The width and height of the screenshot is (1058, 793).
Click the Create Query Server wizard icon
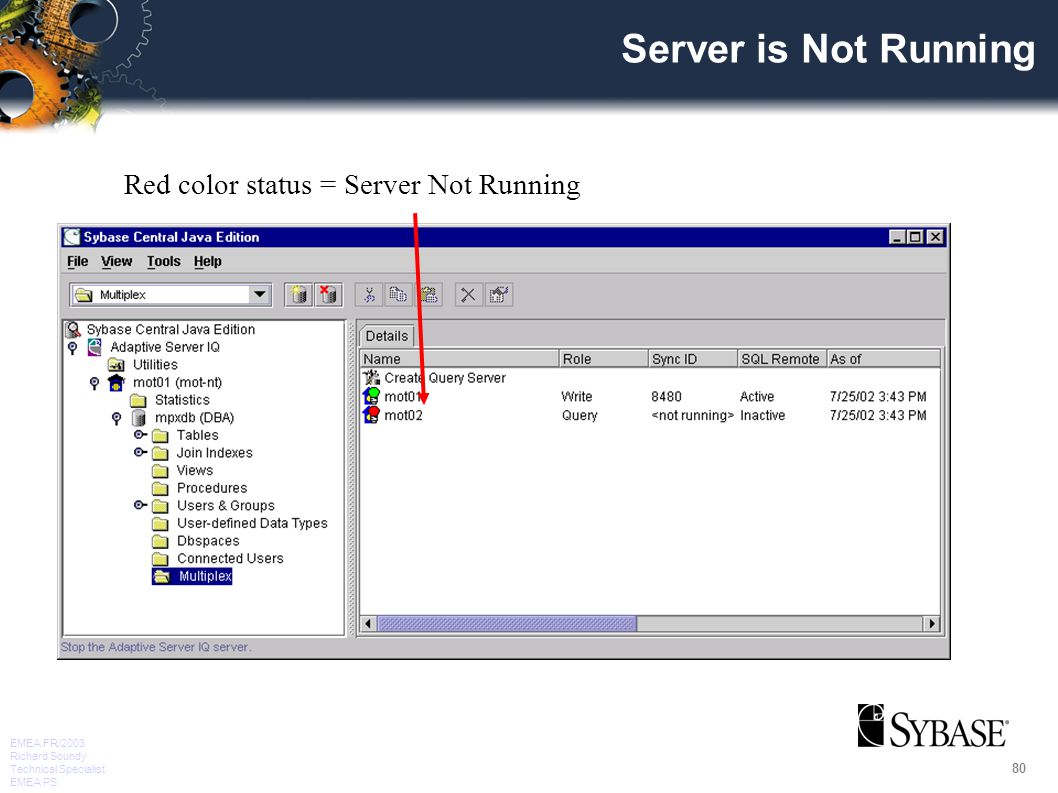pyautogui.click(x=372, y=377)
